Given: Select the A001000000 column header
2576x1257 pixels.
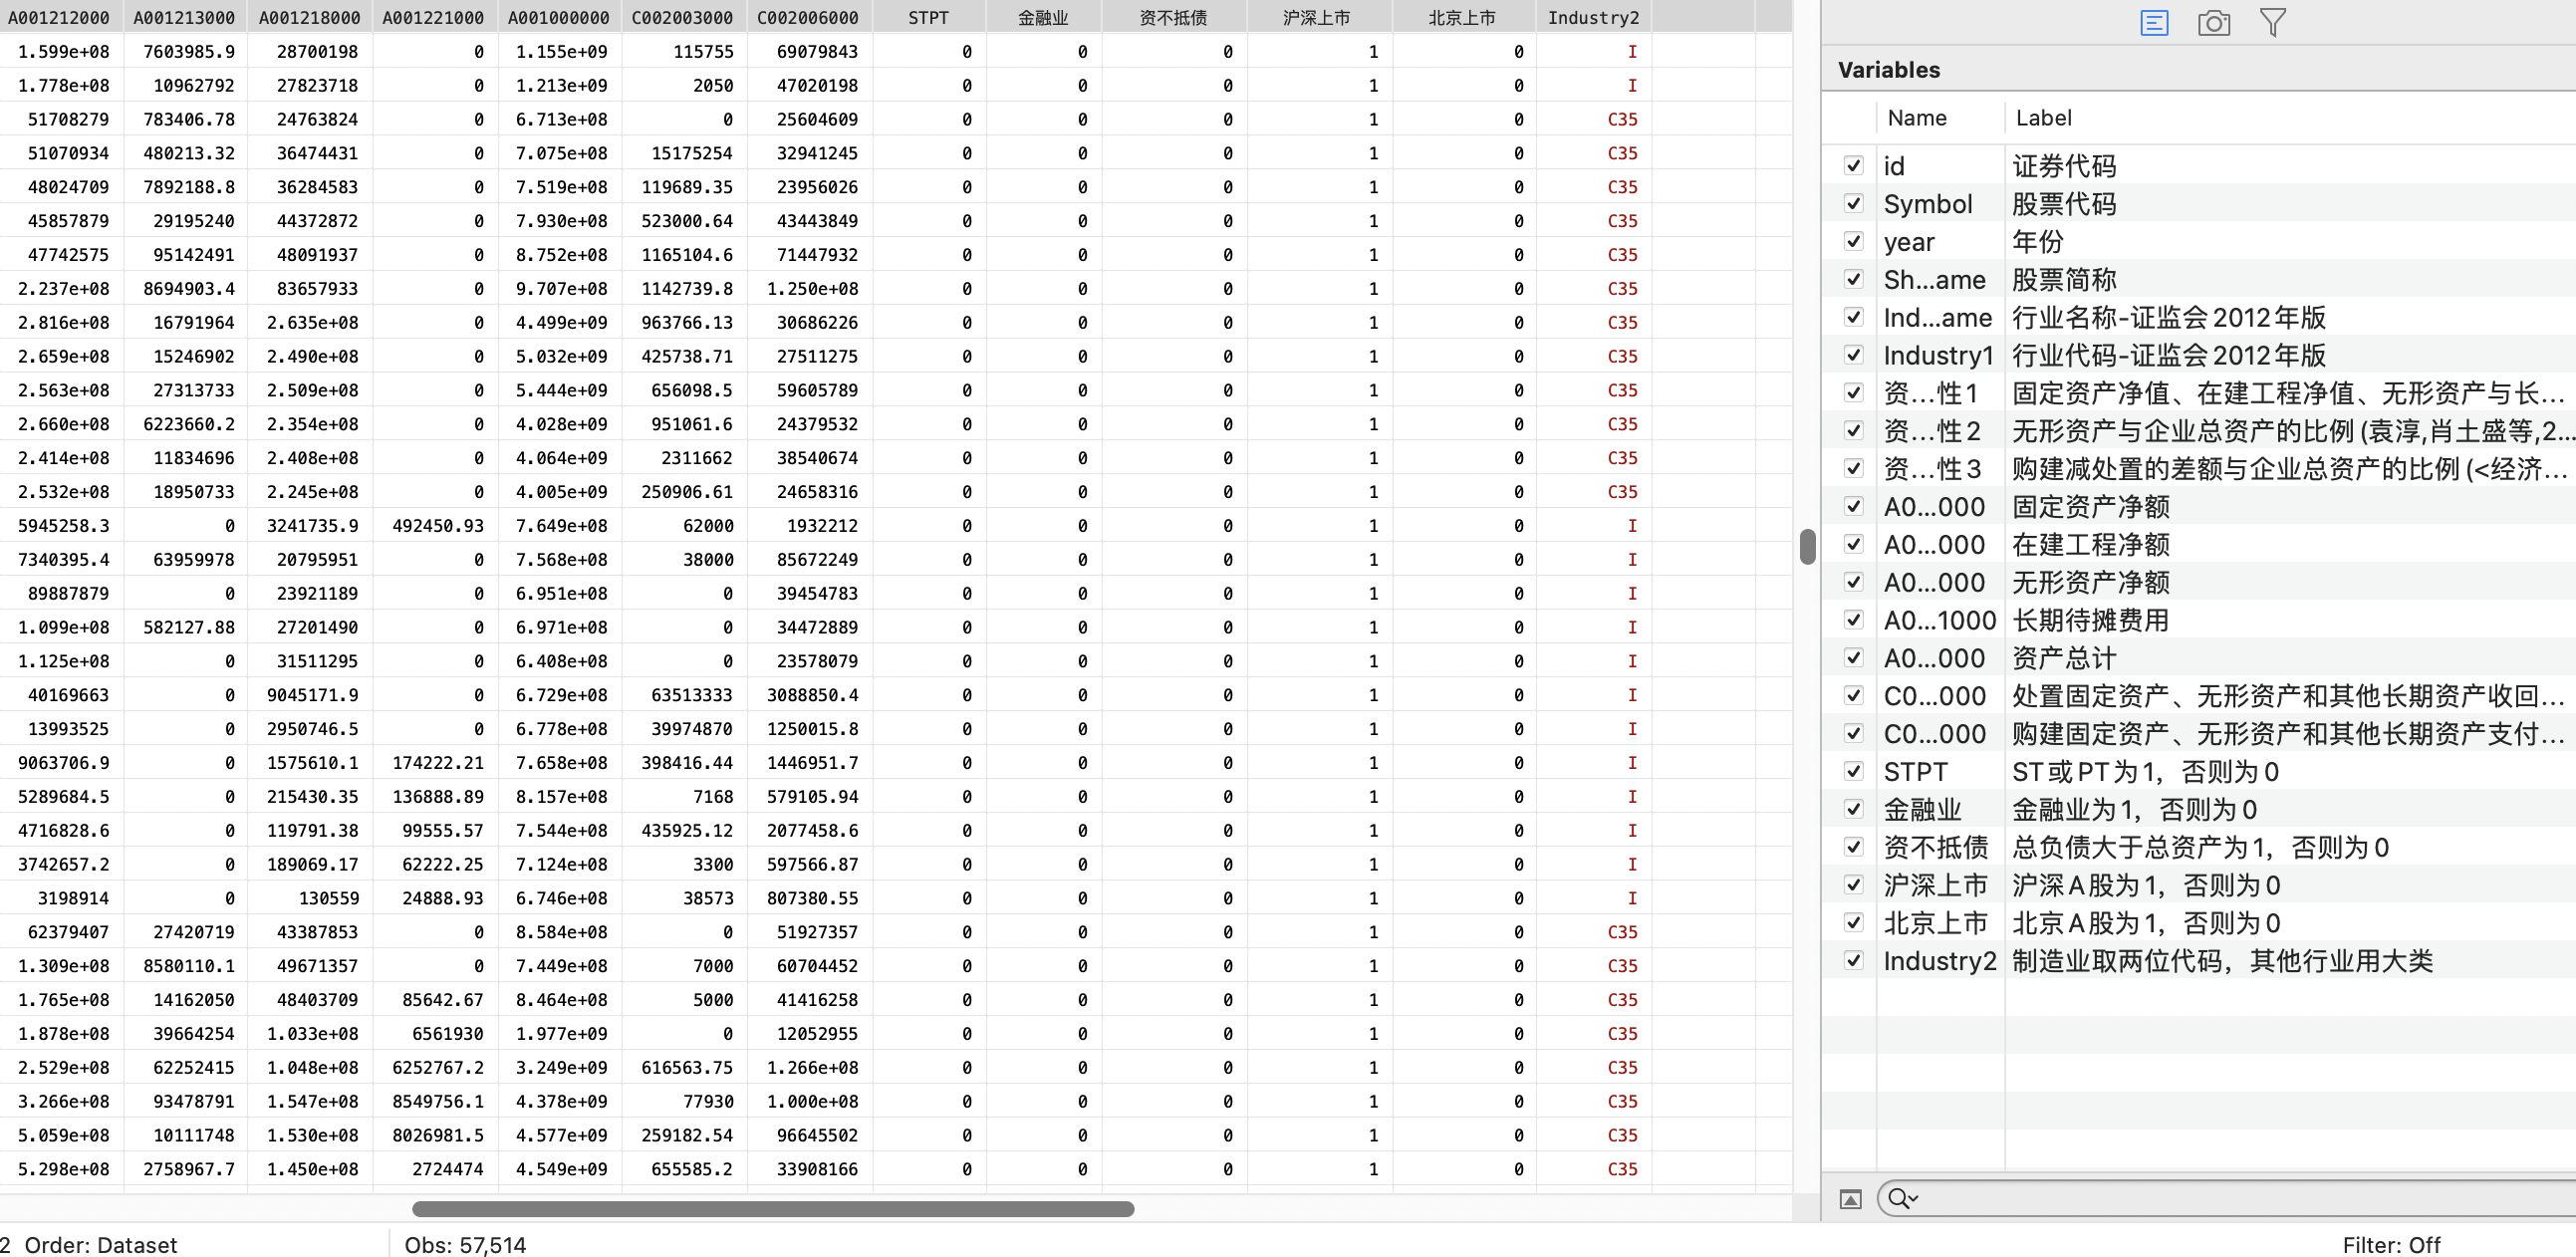Looking at the screenshot, I should click(558, 18).
